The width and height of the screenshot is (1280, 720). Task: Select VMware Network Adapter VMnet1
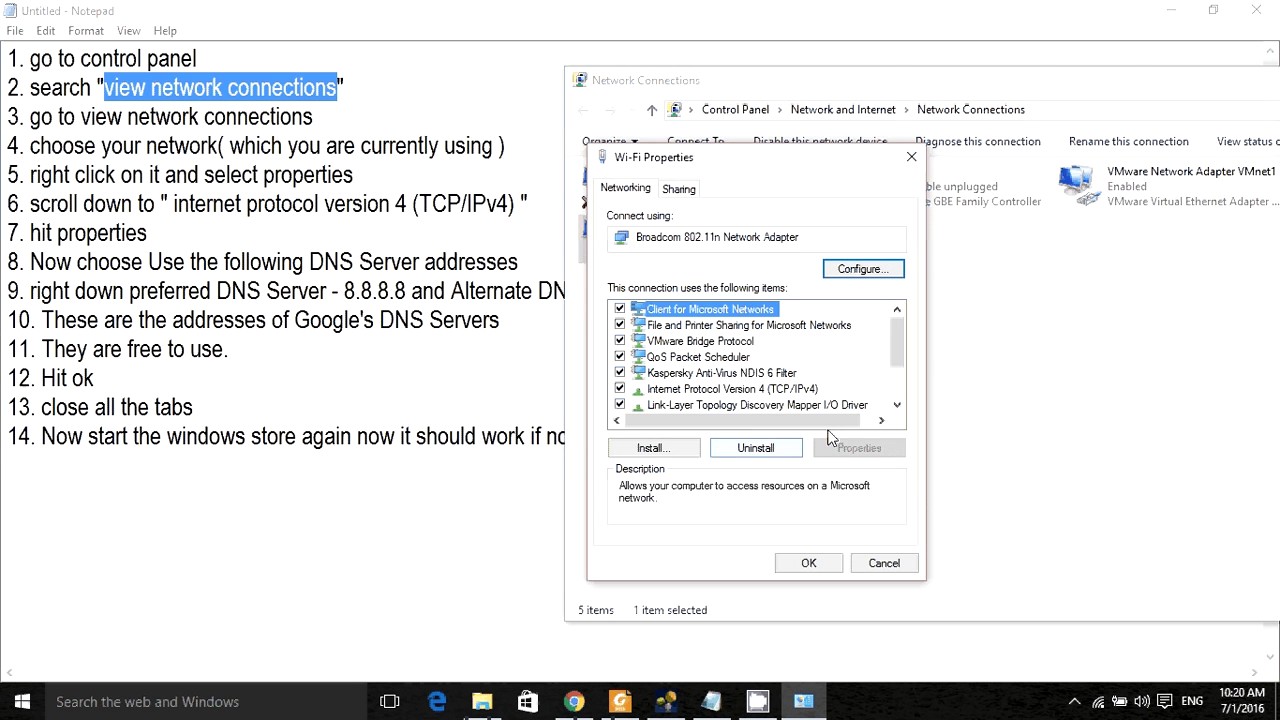pos(1167,186)
